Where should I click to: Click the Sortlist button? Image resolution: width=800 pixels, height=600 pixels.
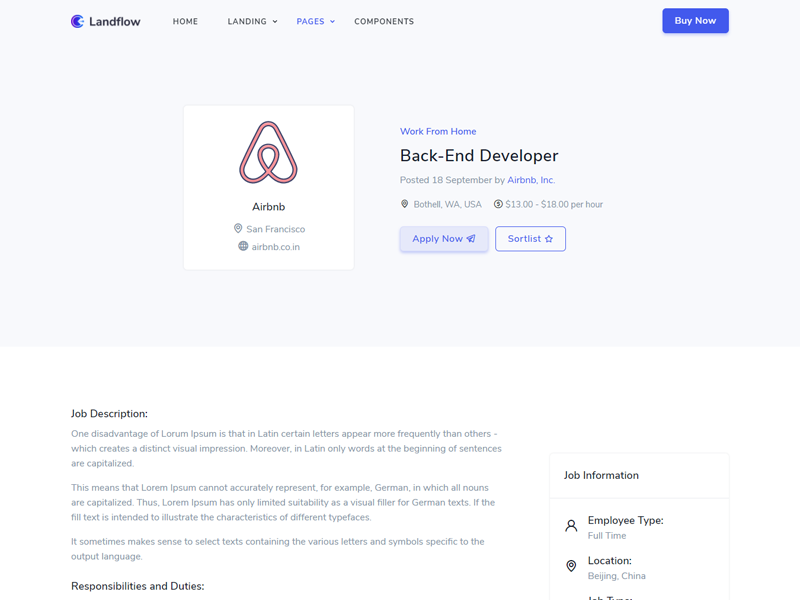[530, 239]
